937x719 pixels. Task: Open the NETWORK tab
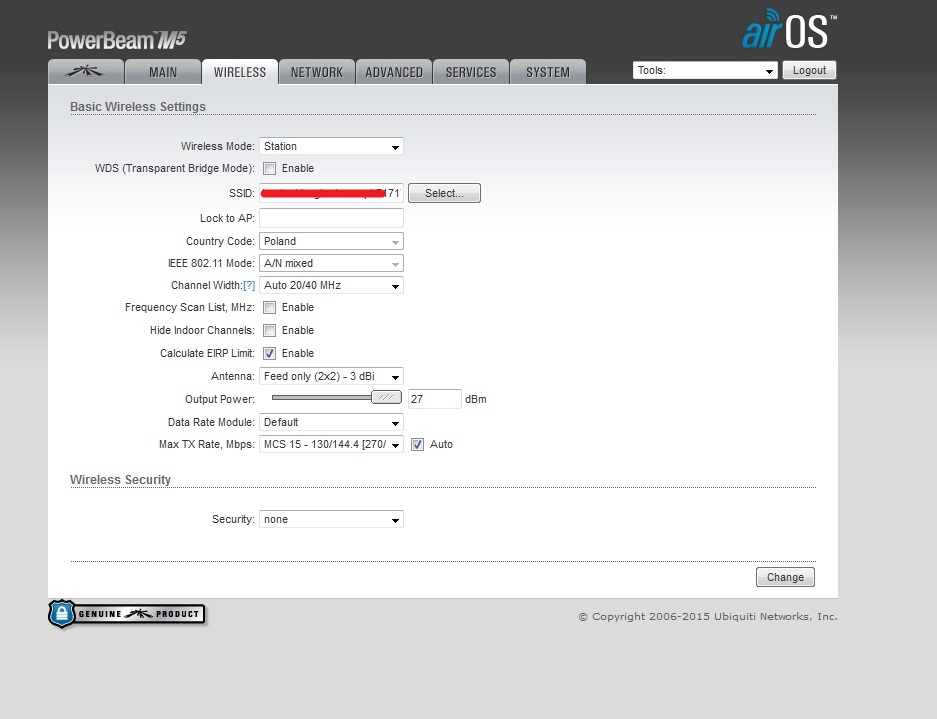[317, 72]
